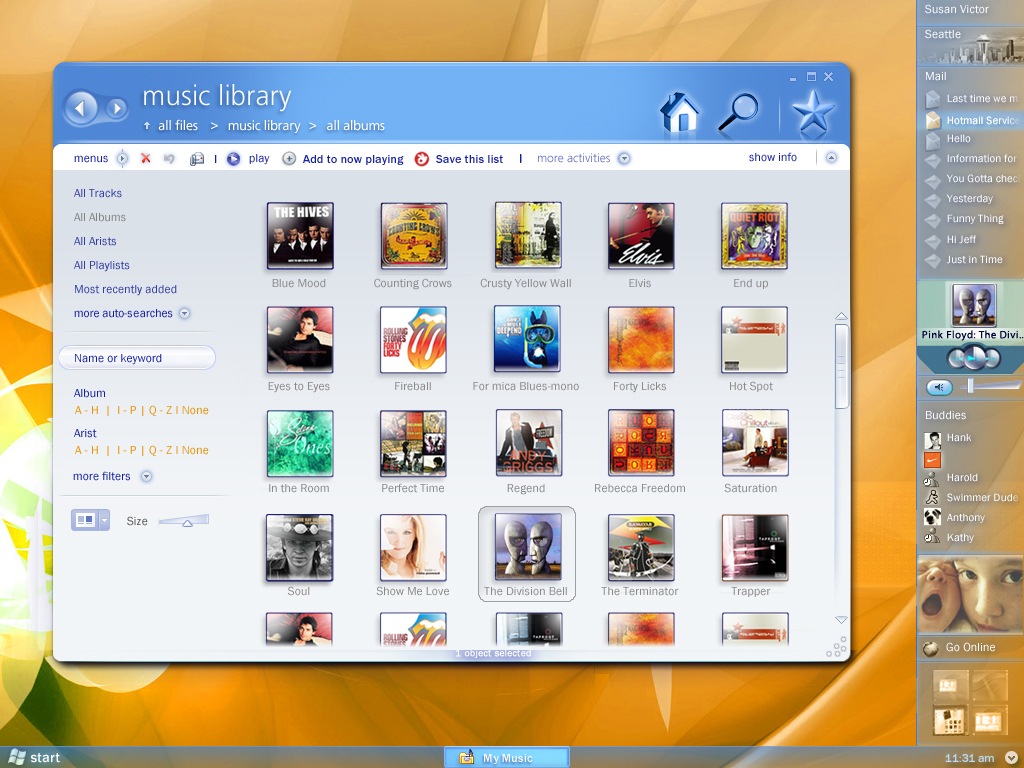This screenshot has width=1024, height=768.
Task: Click the star favorites icon
Action: 812,113
